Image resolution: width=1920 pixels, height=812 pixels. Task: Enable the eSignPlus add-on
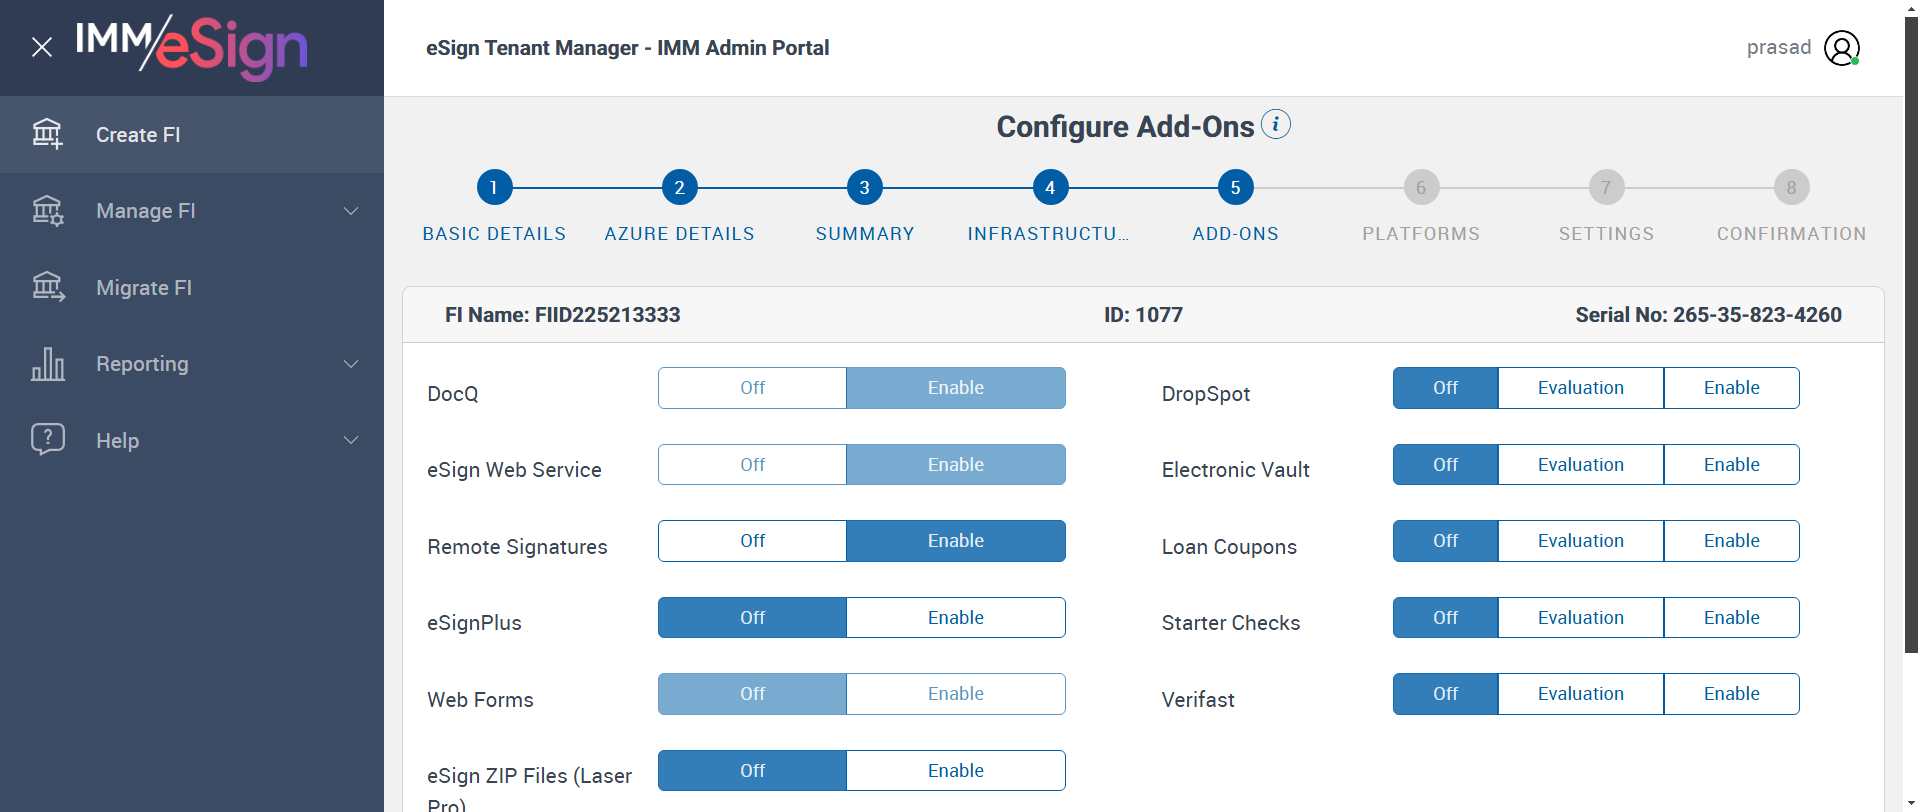tap(955, 618)
